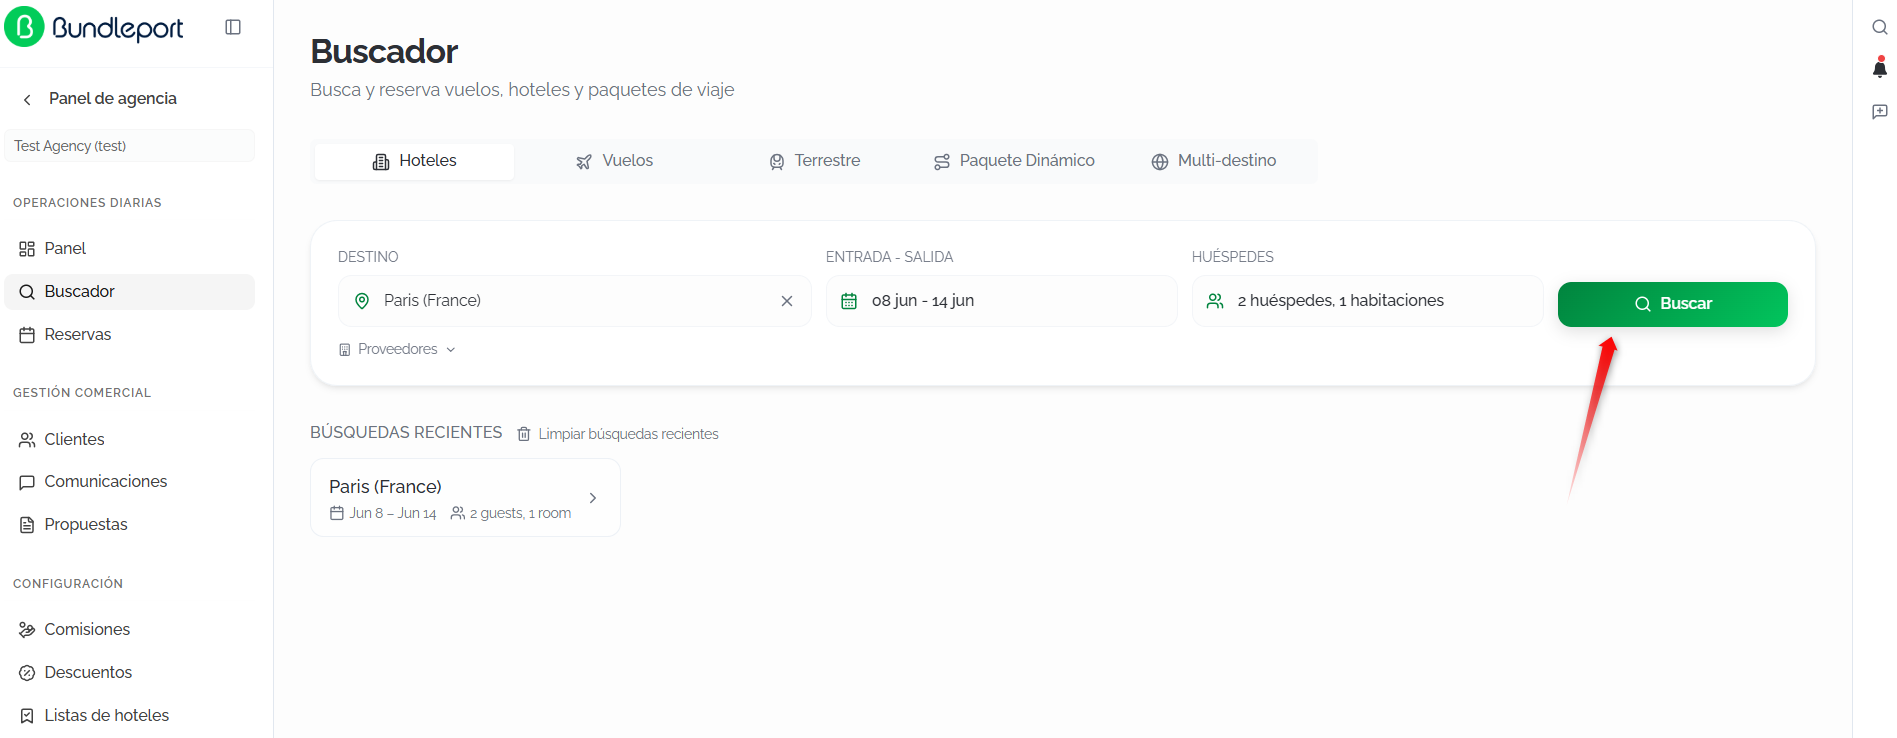Open Buscador in the sidebar

[129, 292]
